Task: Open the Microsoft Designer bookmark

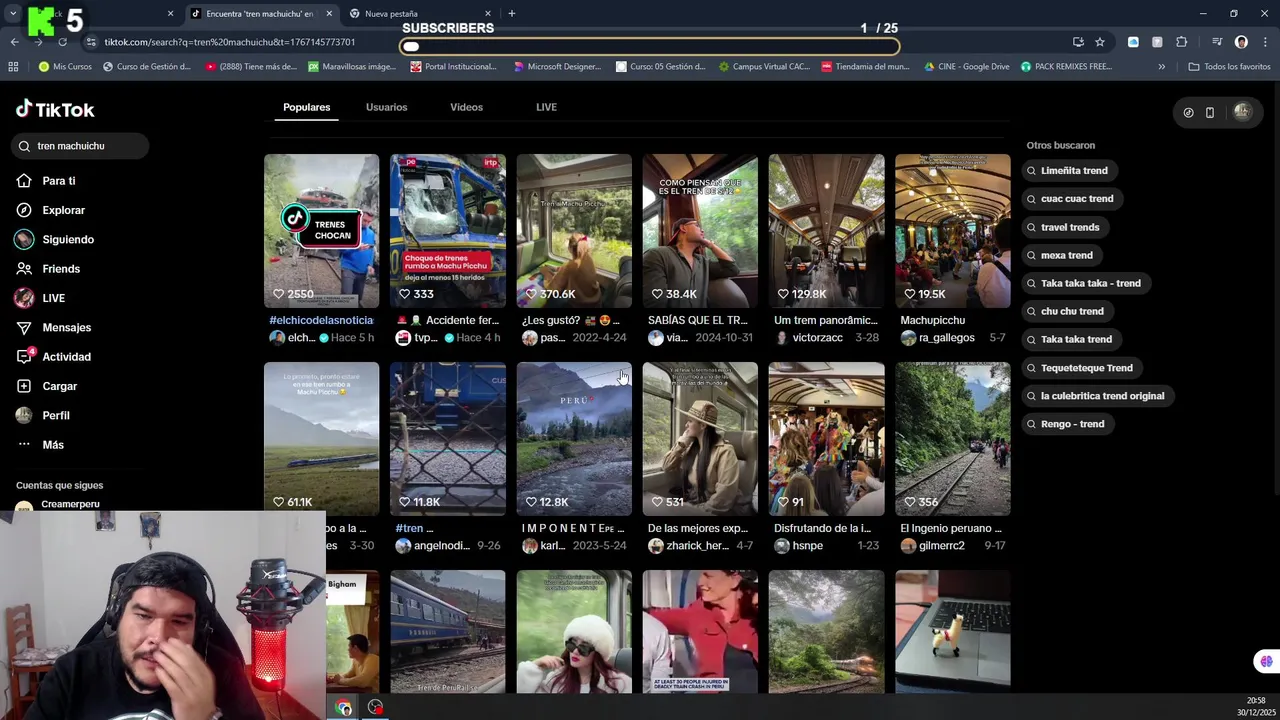Action: [x=557, y=67]
